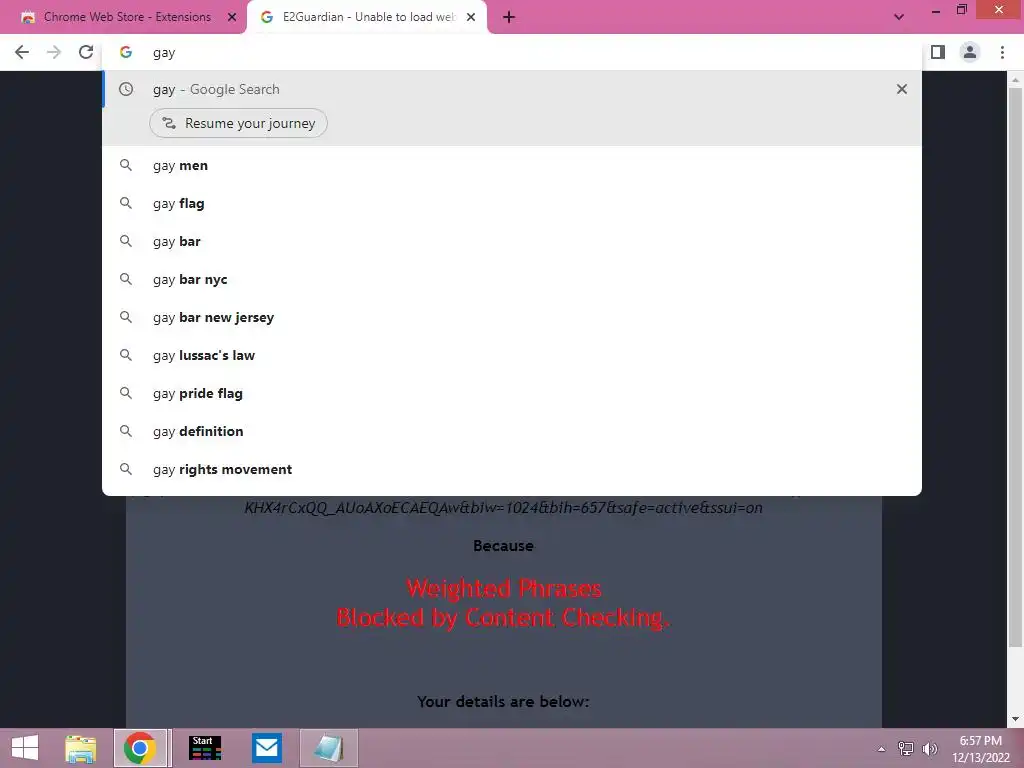Open the tab search chevron

899,17
